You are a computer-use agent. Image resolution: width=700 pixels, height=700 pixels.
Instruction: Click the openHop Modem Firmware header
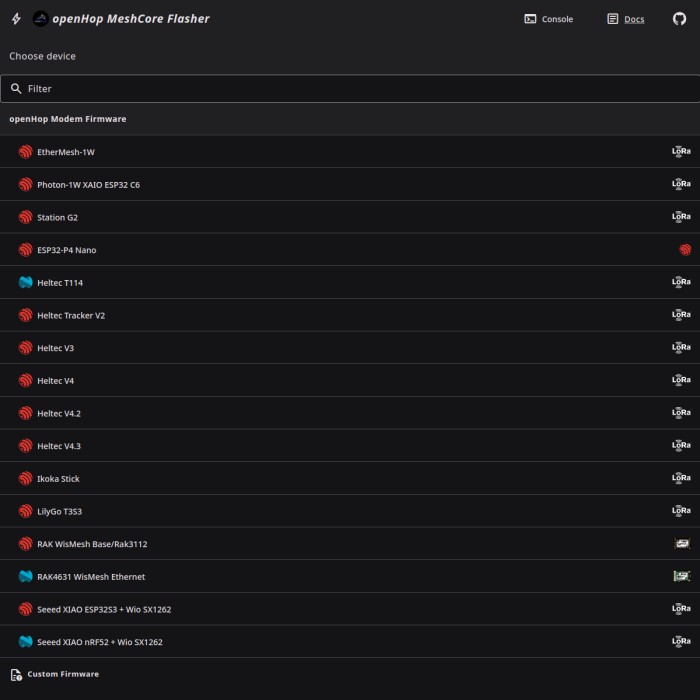pyautogui.click(x=67, y=119)
